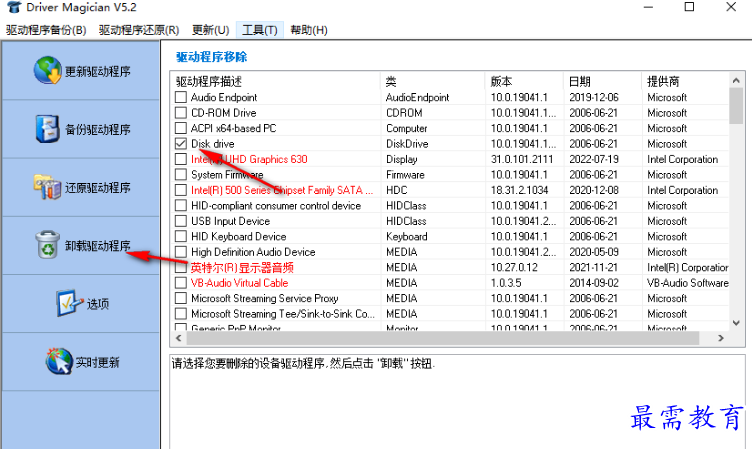Click the 选项 sidebar label
752x449 pixels.
98,304
